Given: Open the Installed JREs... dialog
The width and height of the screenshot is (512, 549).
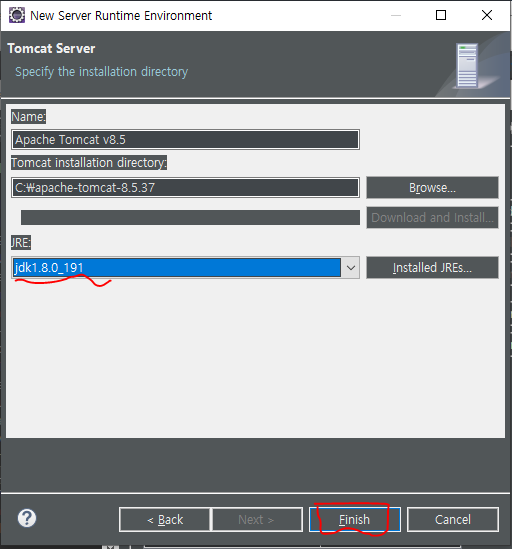Looking at the screenshot, I should pos(432,267).
